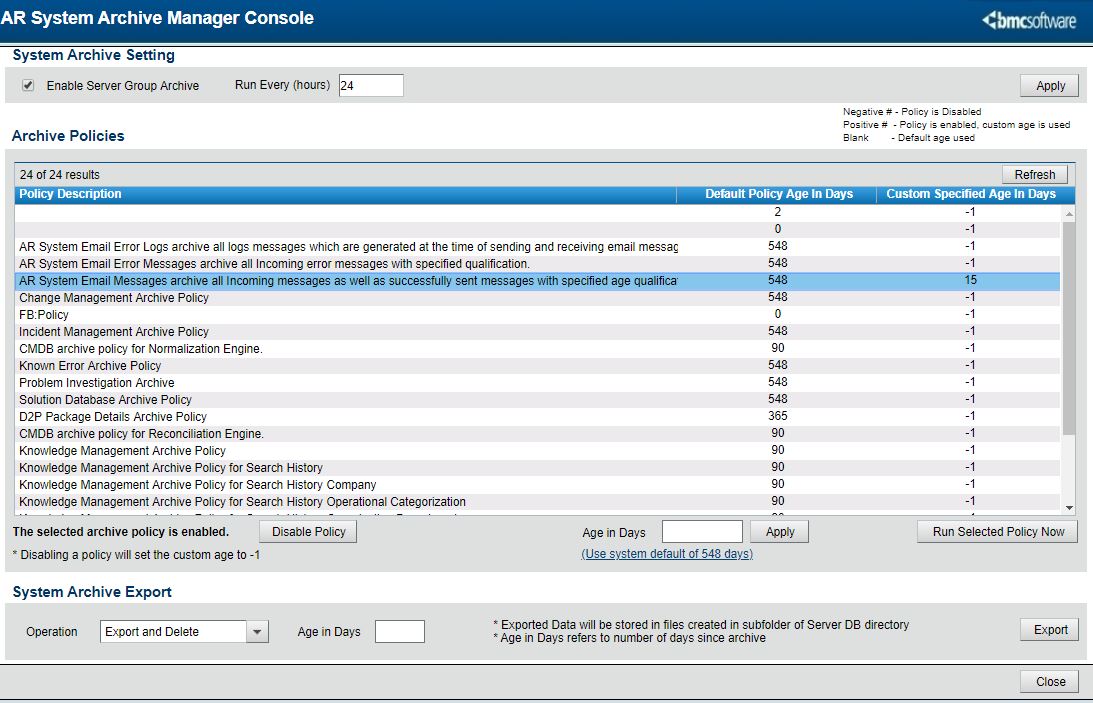Select the Known Error Archive Policy row
1093x703 pixels.
90,366
